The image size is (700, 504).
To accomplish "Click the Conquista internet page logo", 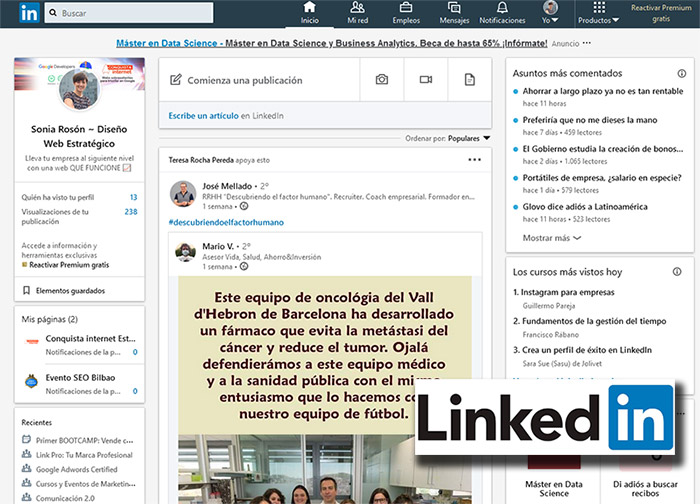I will pyautogui.click(x=32, y=342).
